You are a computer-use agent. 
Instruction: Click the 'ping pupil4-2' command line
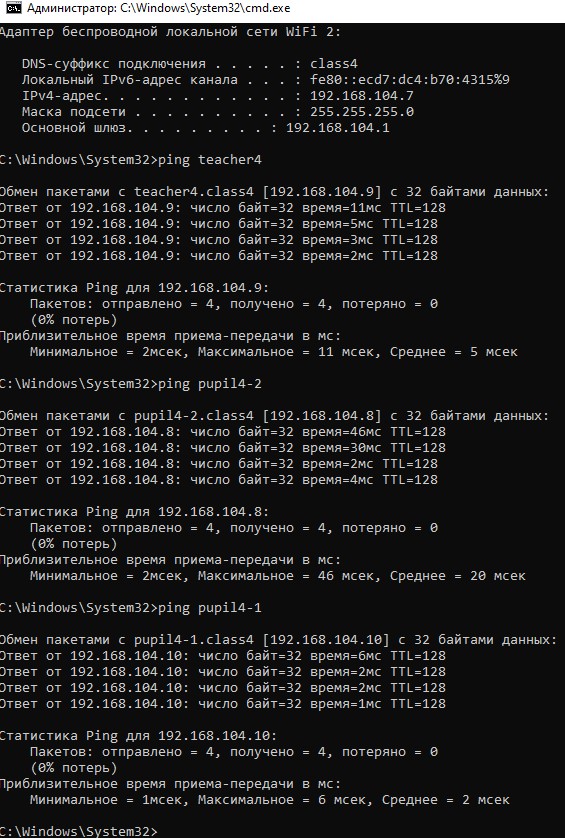131,384
